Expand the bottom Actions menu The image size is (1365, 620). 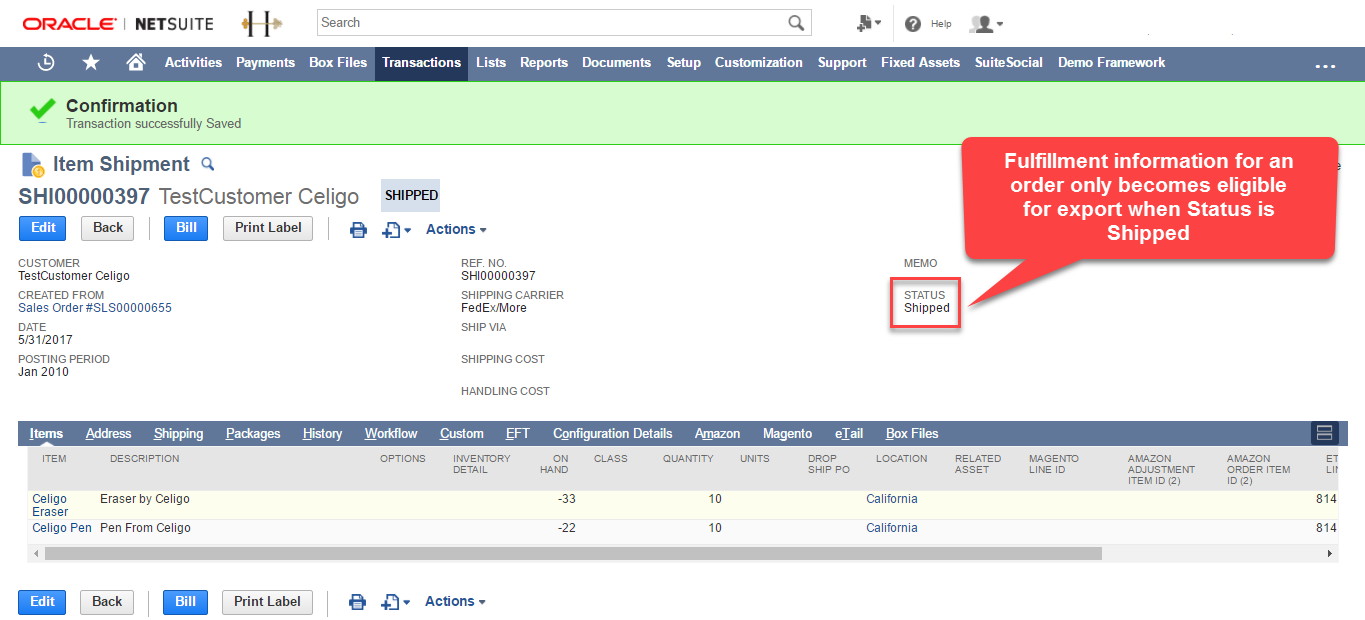click(x=455, y=601)
